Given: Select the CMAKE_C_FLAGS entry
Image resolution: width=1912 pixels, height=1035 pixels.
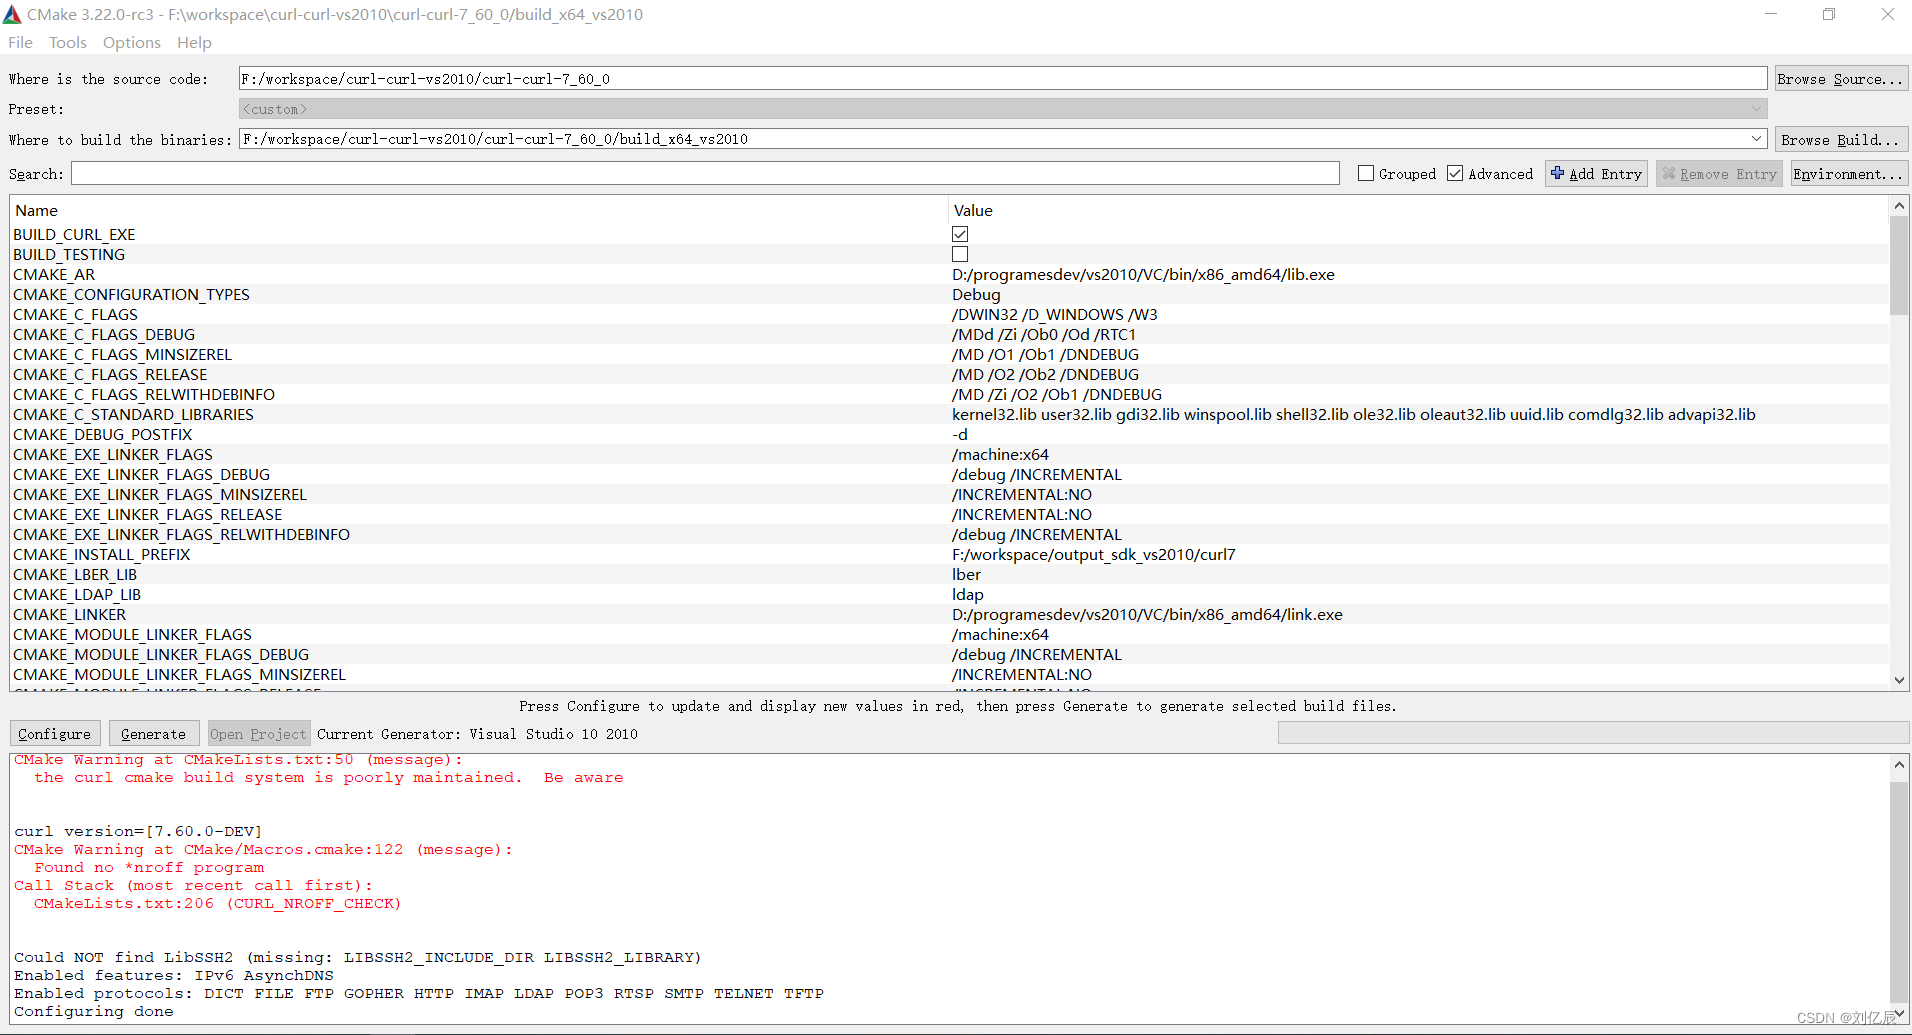Looking at the screenshot, I should click(x=75, y=314).
